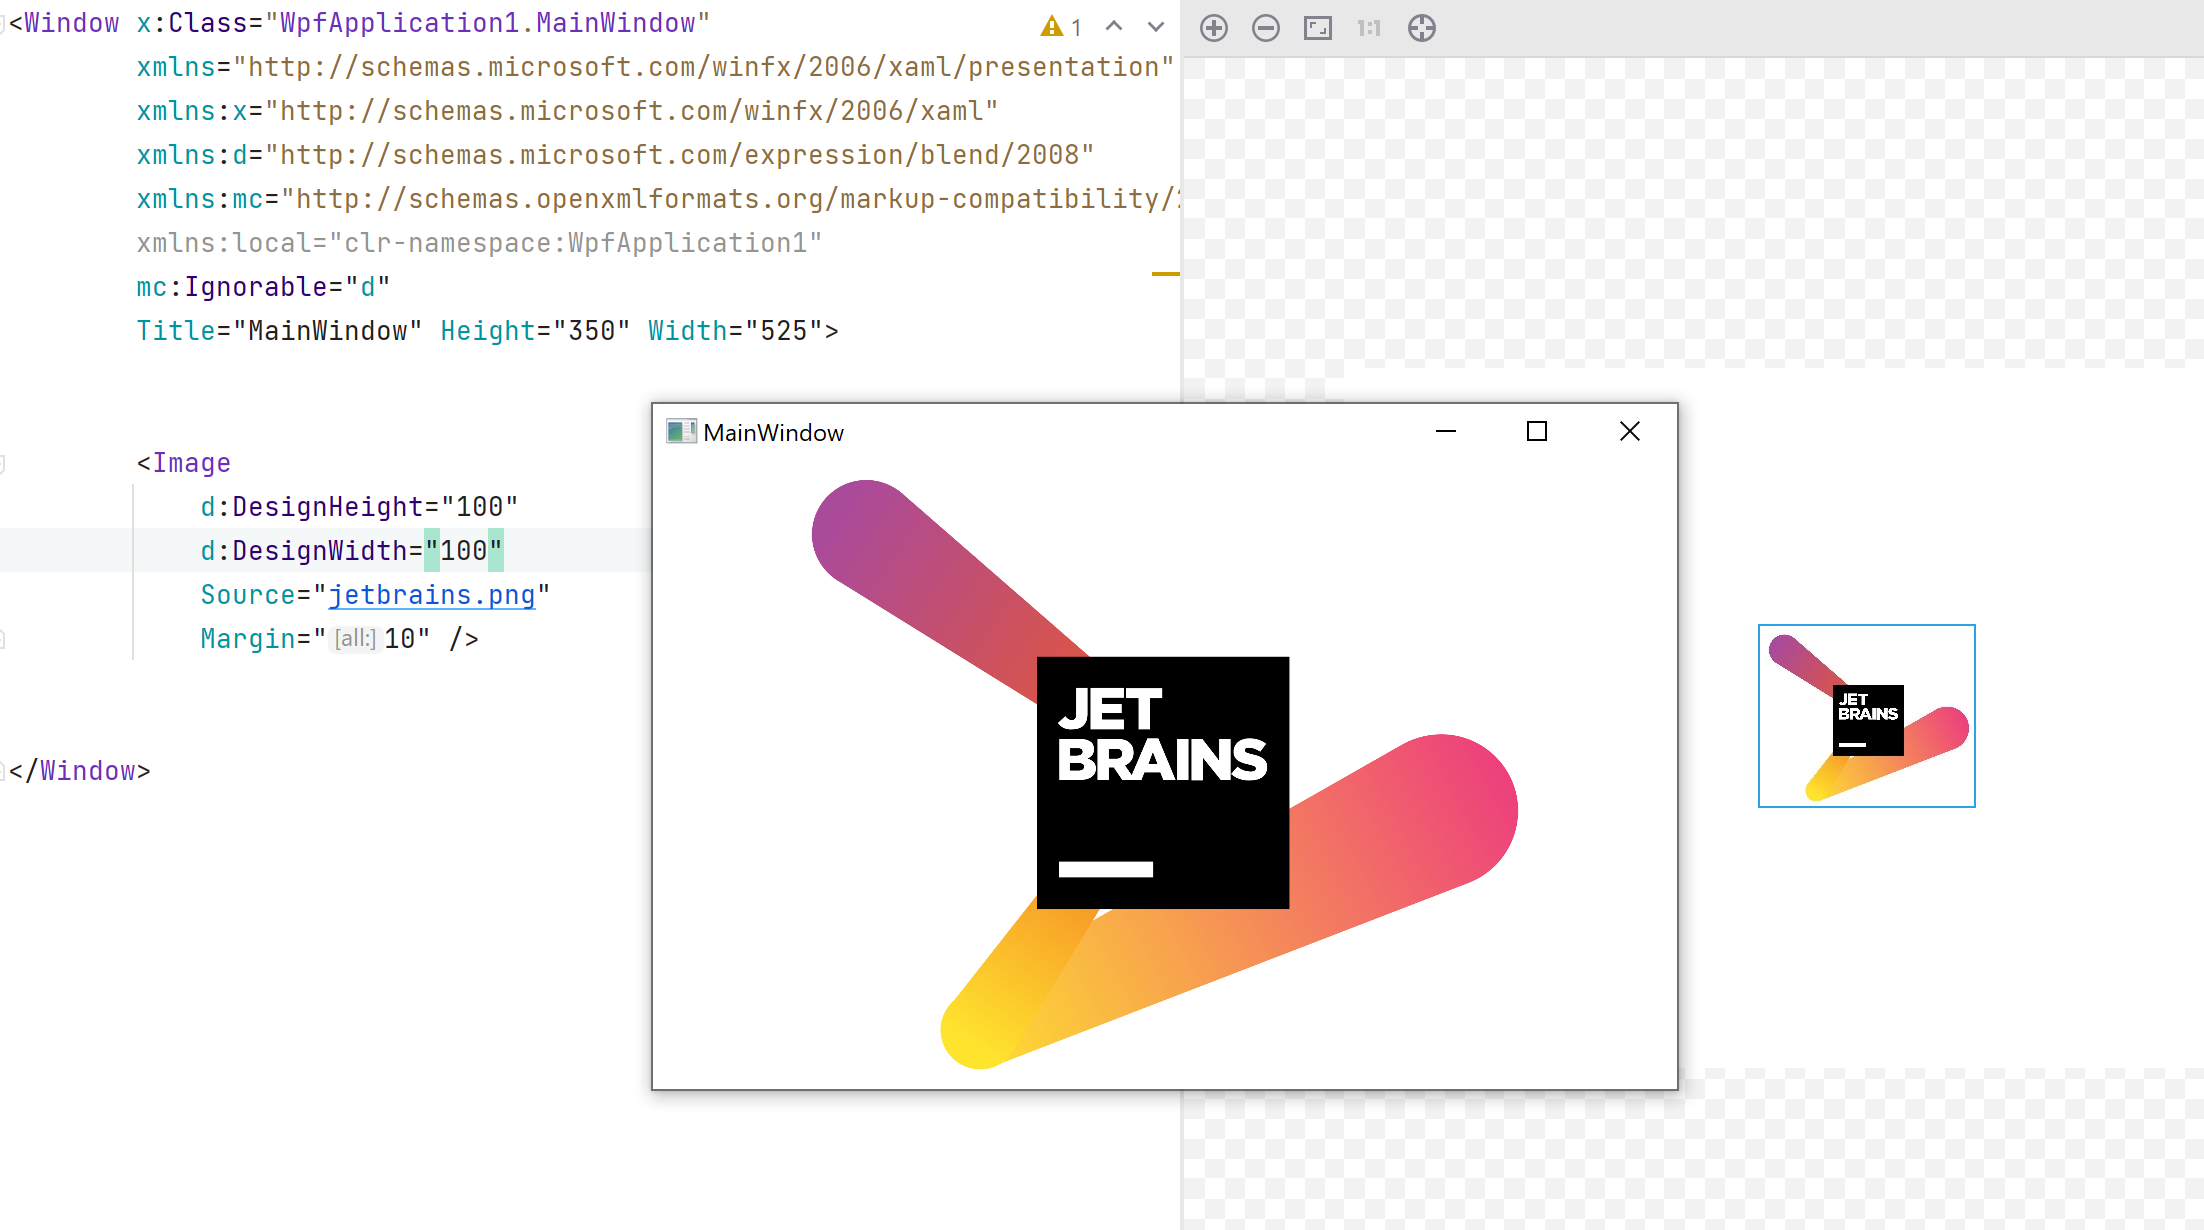Viewport: 2204px width, 1230px height.
Task: Click the [all:] margin inlay hint
Action: (355, 639)
